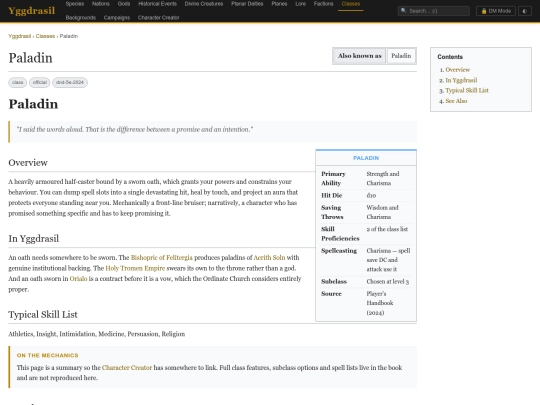Image resolution: width=540 pixels, height=405 pixels.
Task: Click the 'Wisdom and Charisma' saving throws value
Action: (382, 212)
